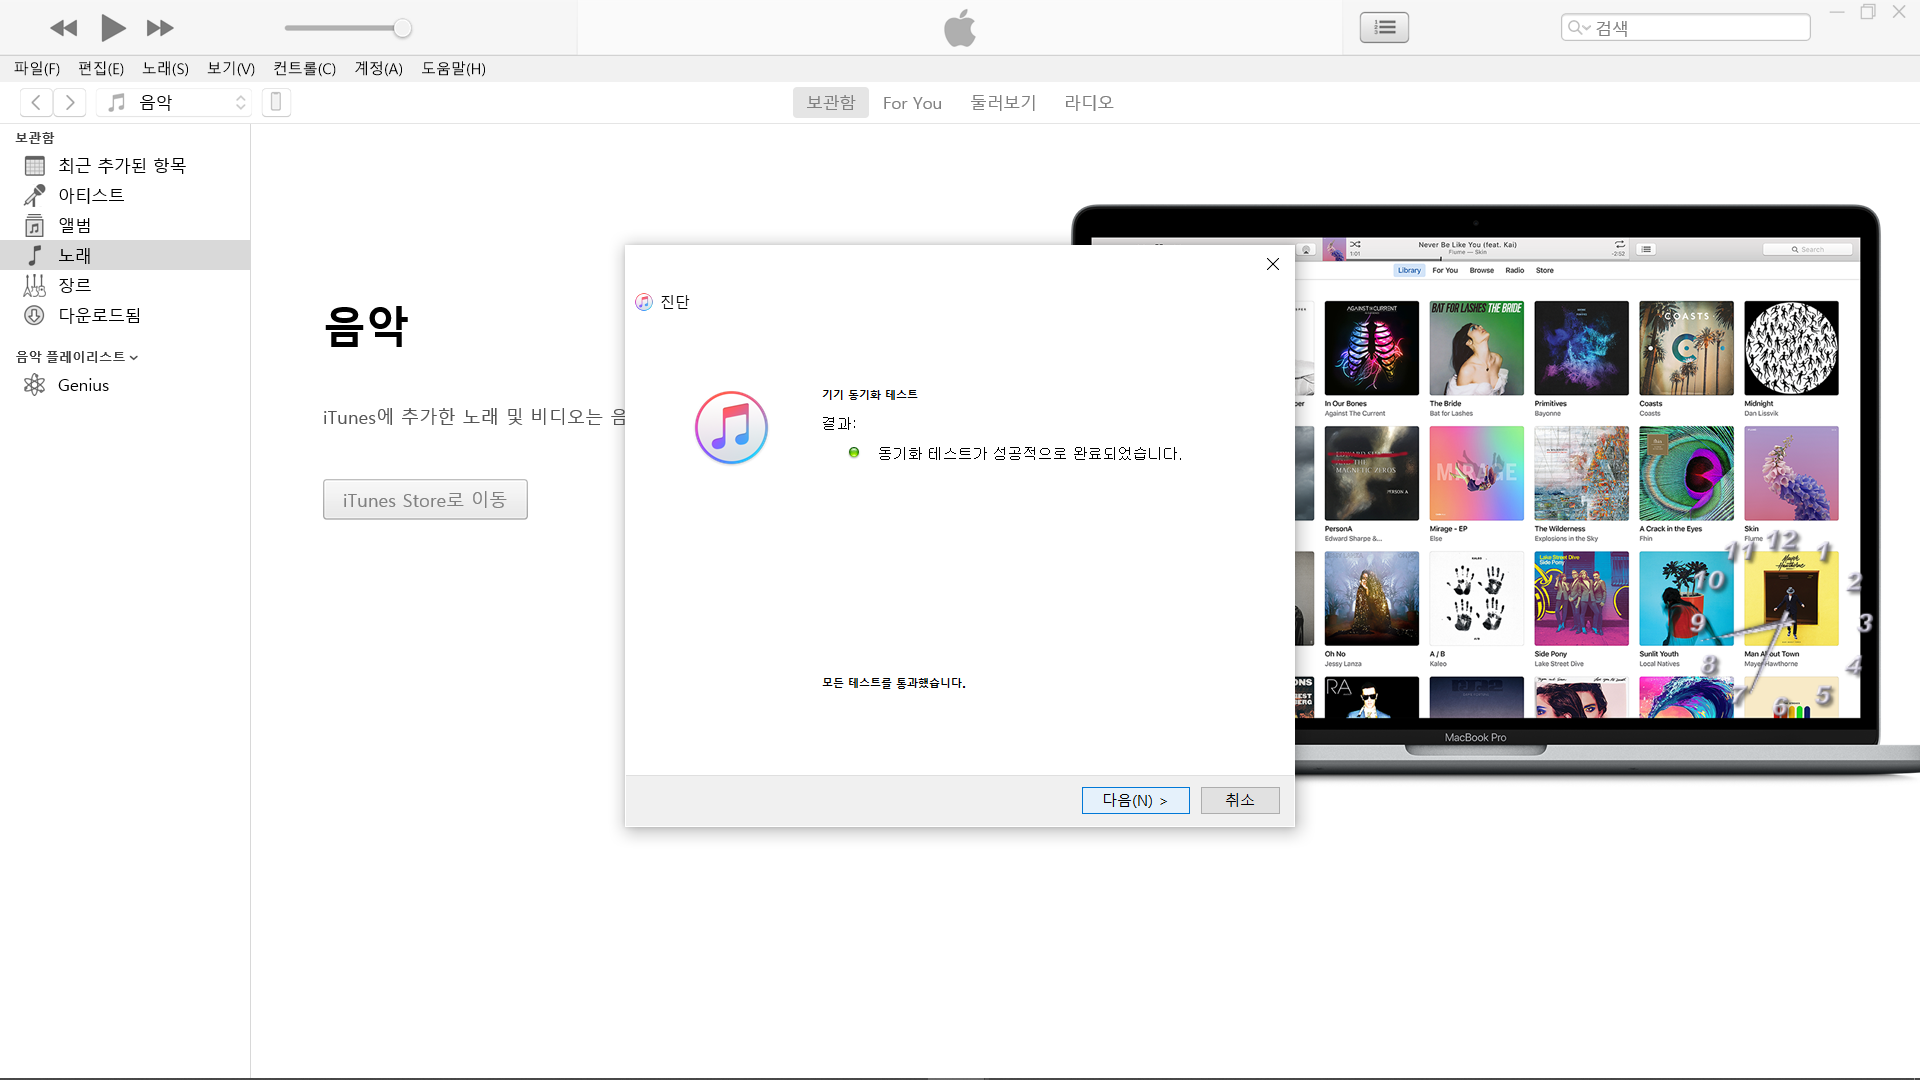Click the 아티스트 microphone icon
The width and height of the screenshot is (1920, 1080).
coord(35,195)
